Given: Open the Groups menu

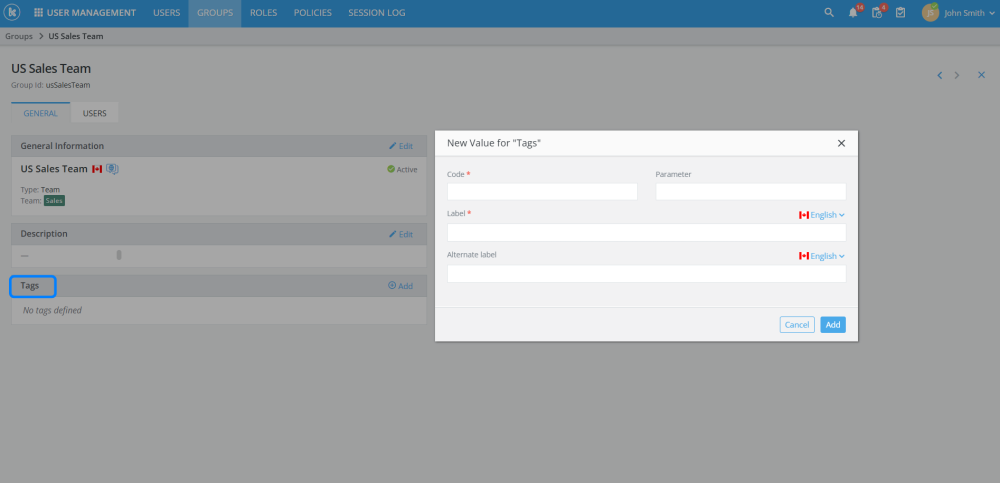Looking at the screenshot, I should pos(215,13).
